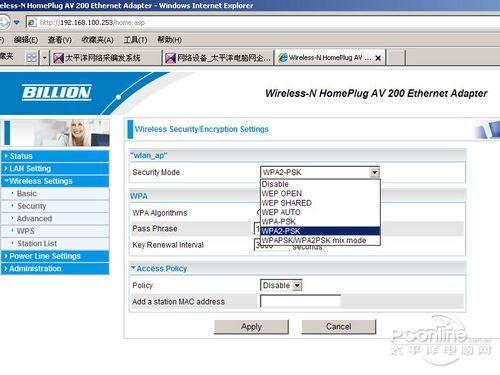Viewport: 500px width, 375px height.
Task: Click the Cancel button
Action: pyautogui.click(x=339, y=327)
